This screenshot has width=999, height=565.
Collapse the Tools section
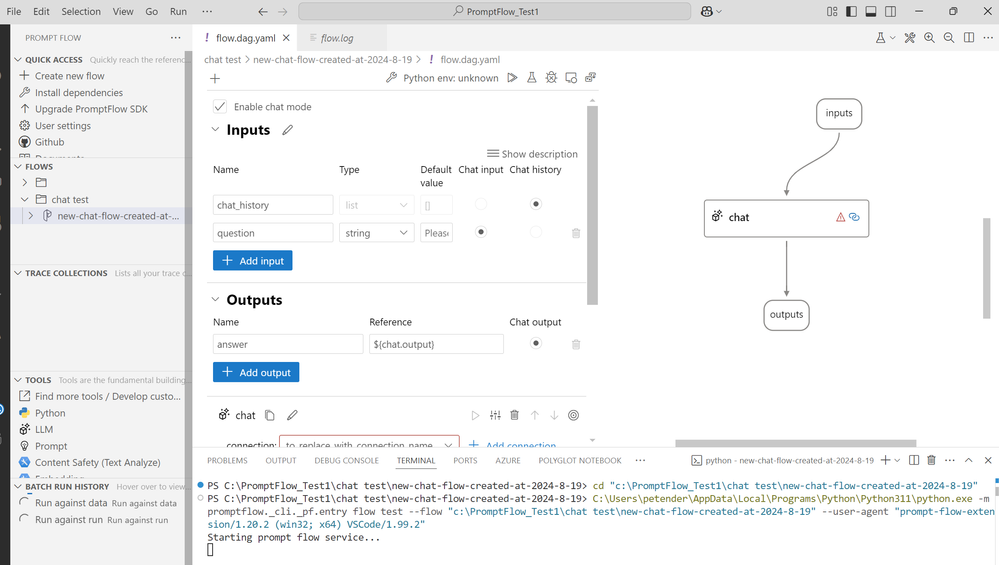18,380
